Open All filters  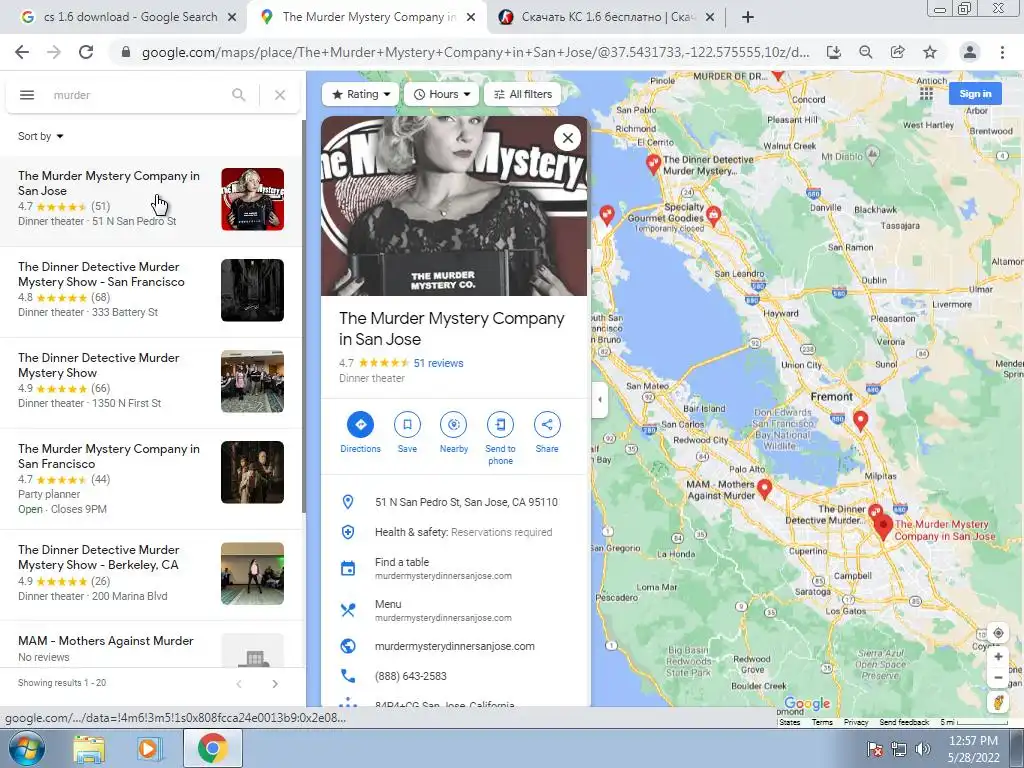(x=522, y=94)
